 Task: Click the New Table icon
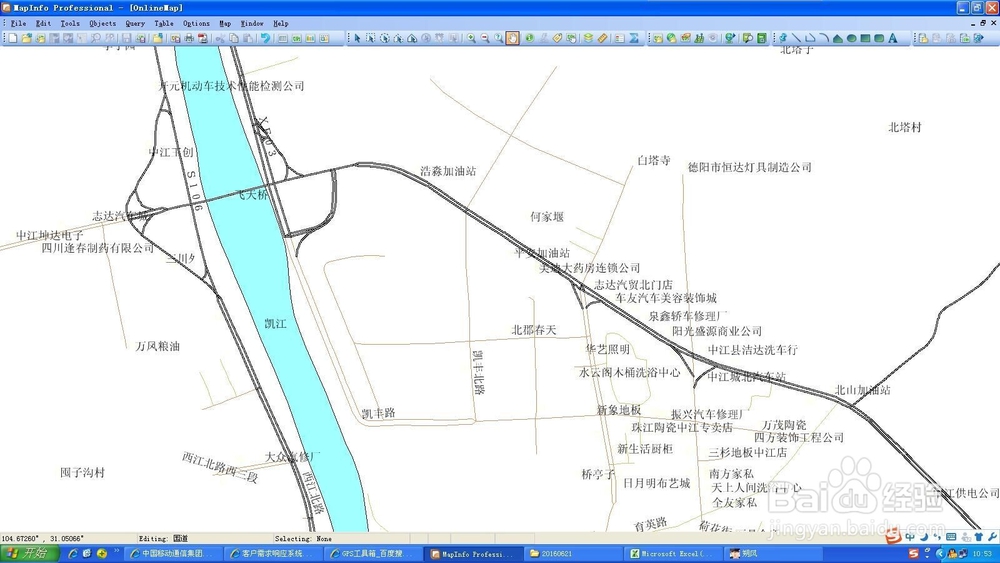pyautogui.click(x=13, y=38)
